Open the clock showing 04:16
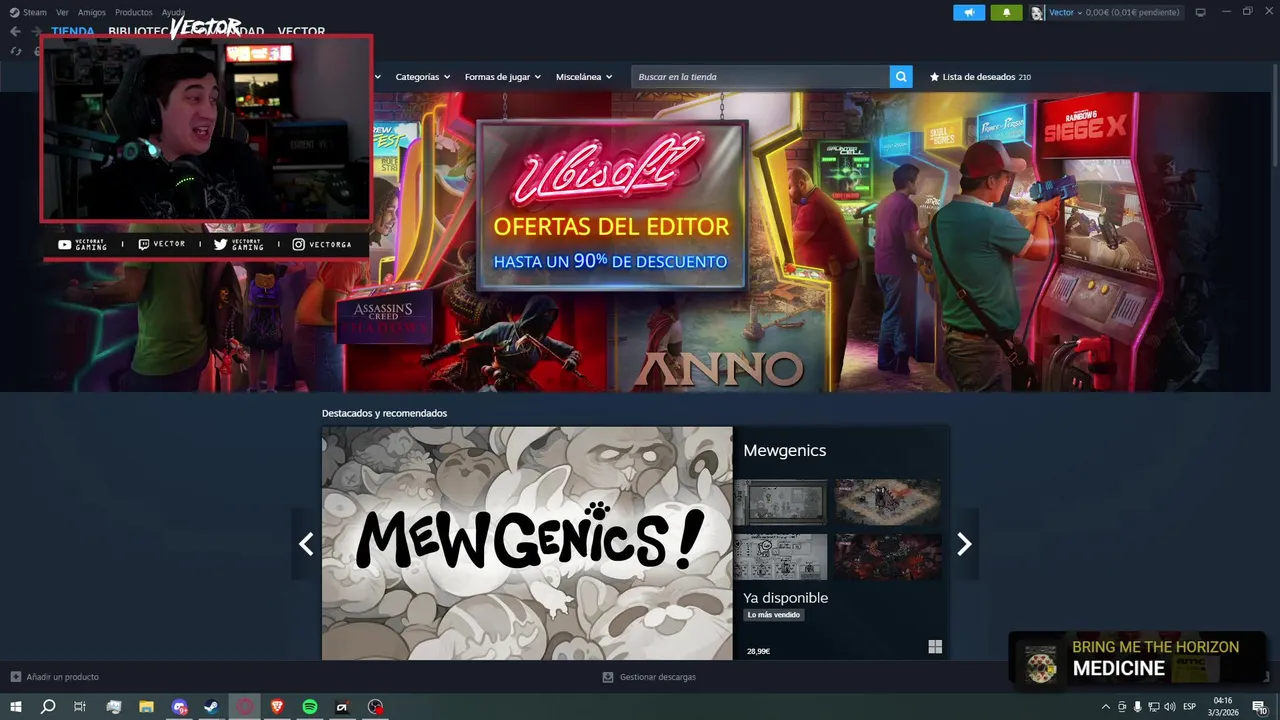1280x720 pixels. [1224, 707]
